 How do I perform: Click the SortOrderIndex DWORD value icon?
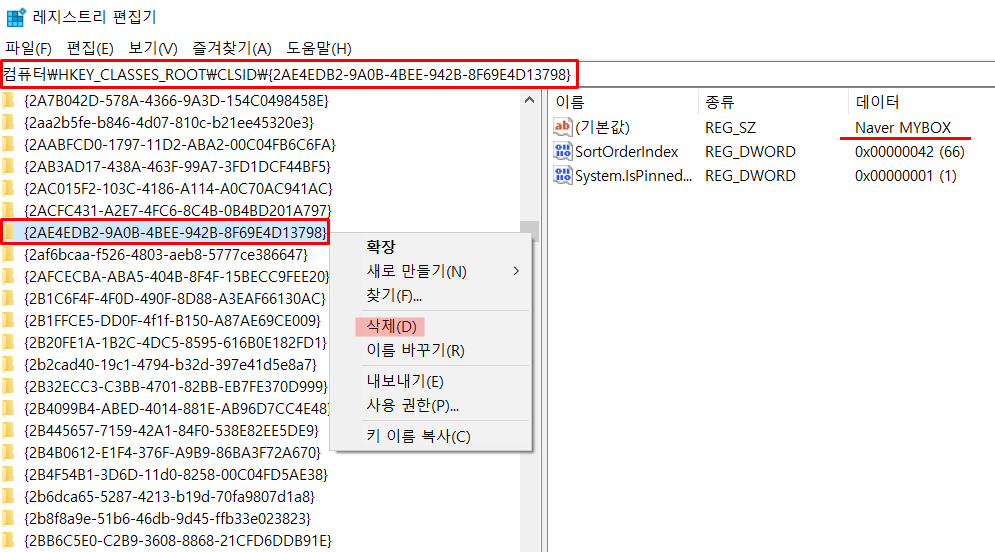[x=562, y=152]
